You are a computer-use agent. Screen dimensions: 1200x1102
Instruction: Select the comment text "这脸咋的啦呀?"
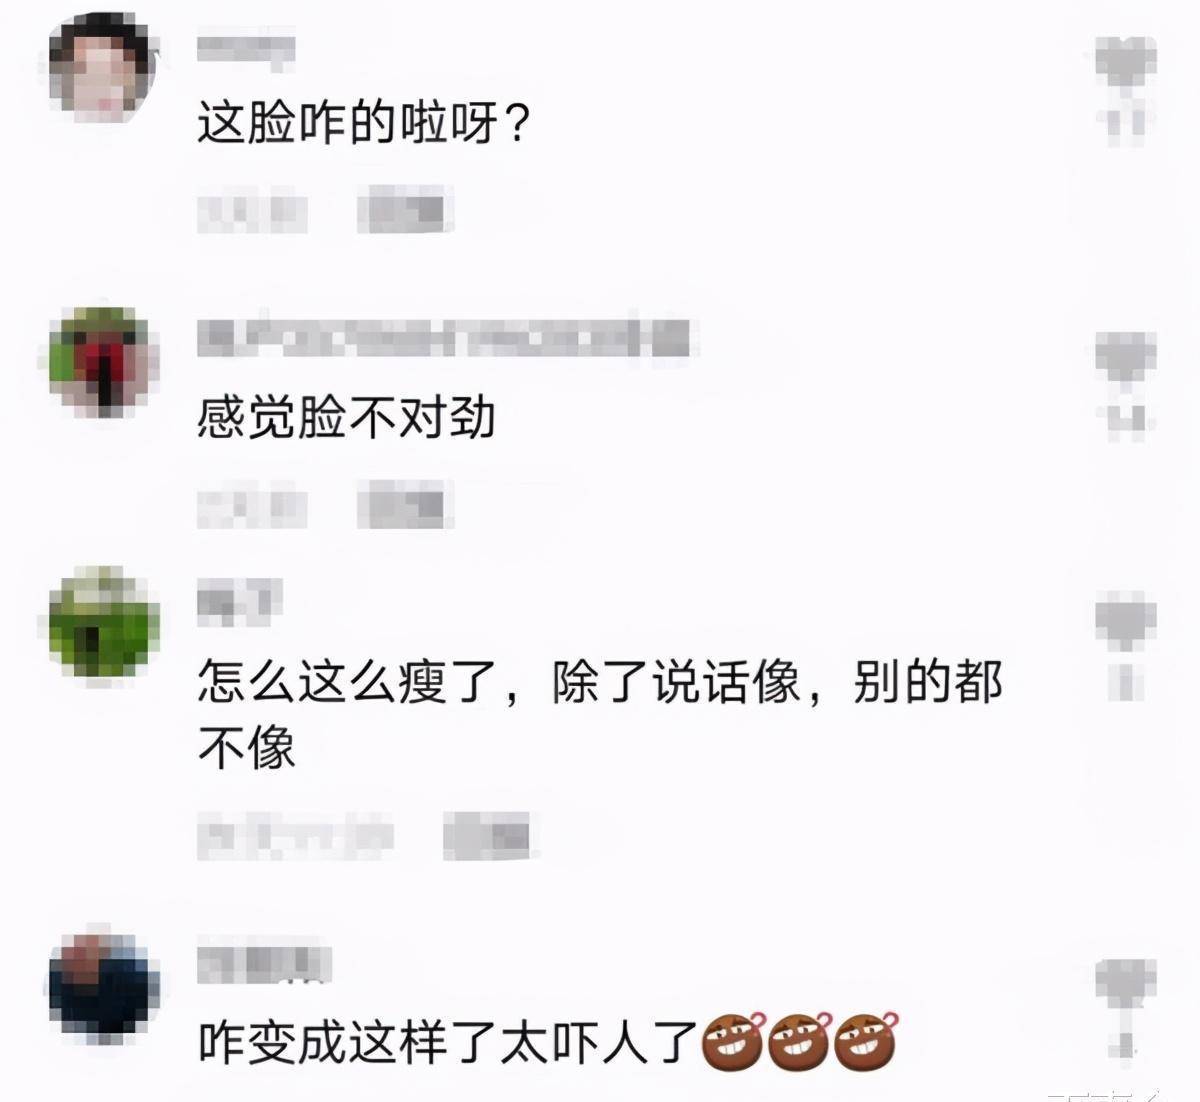tap(363, 125)
